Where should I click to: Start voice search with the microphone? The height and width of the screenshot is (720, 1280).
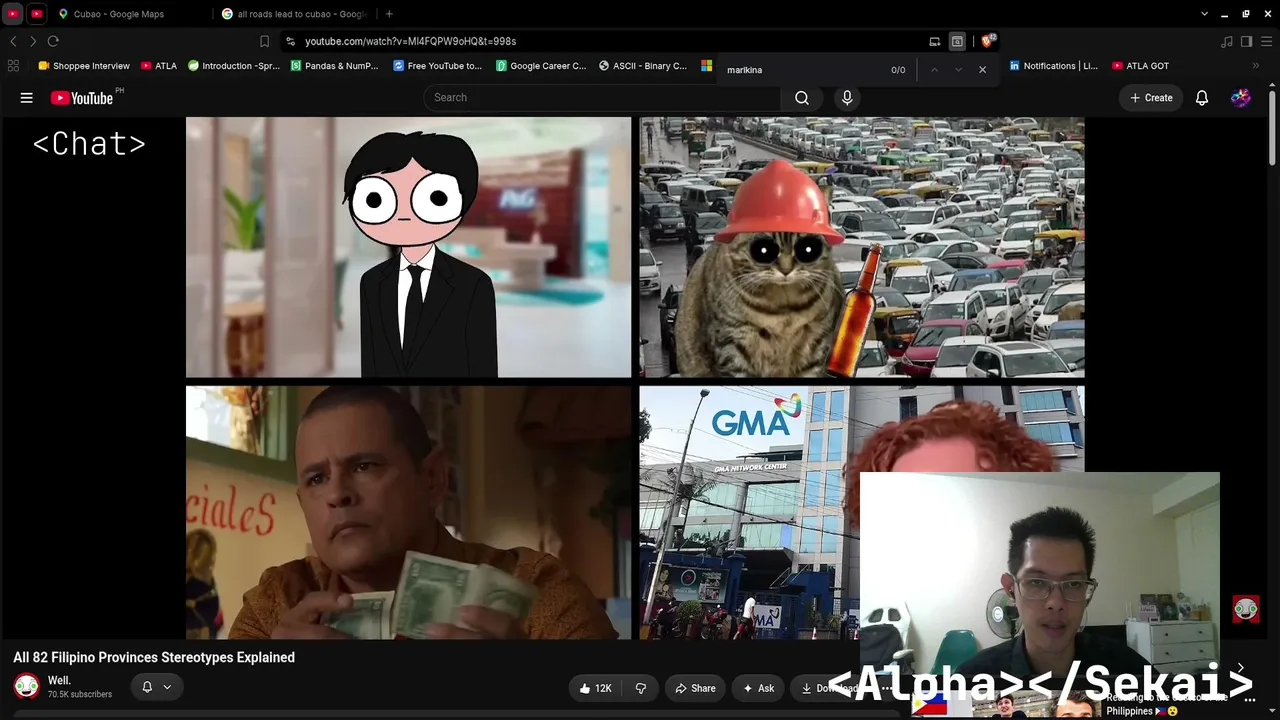[847, 98]
